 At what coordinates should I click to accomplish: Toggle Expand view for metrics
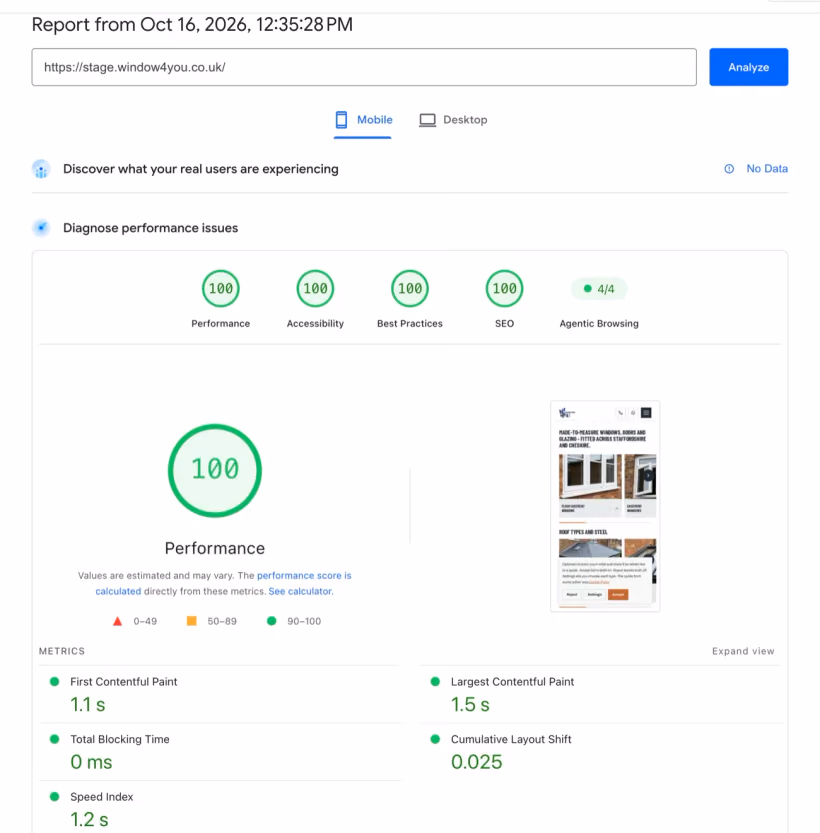(743, 651)
